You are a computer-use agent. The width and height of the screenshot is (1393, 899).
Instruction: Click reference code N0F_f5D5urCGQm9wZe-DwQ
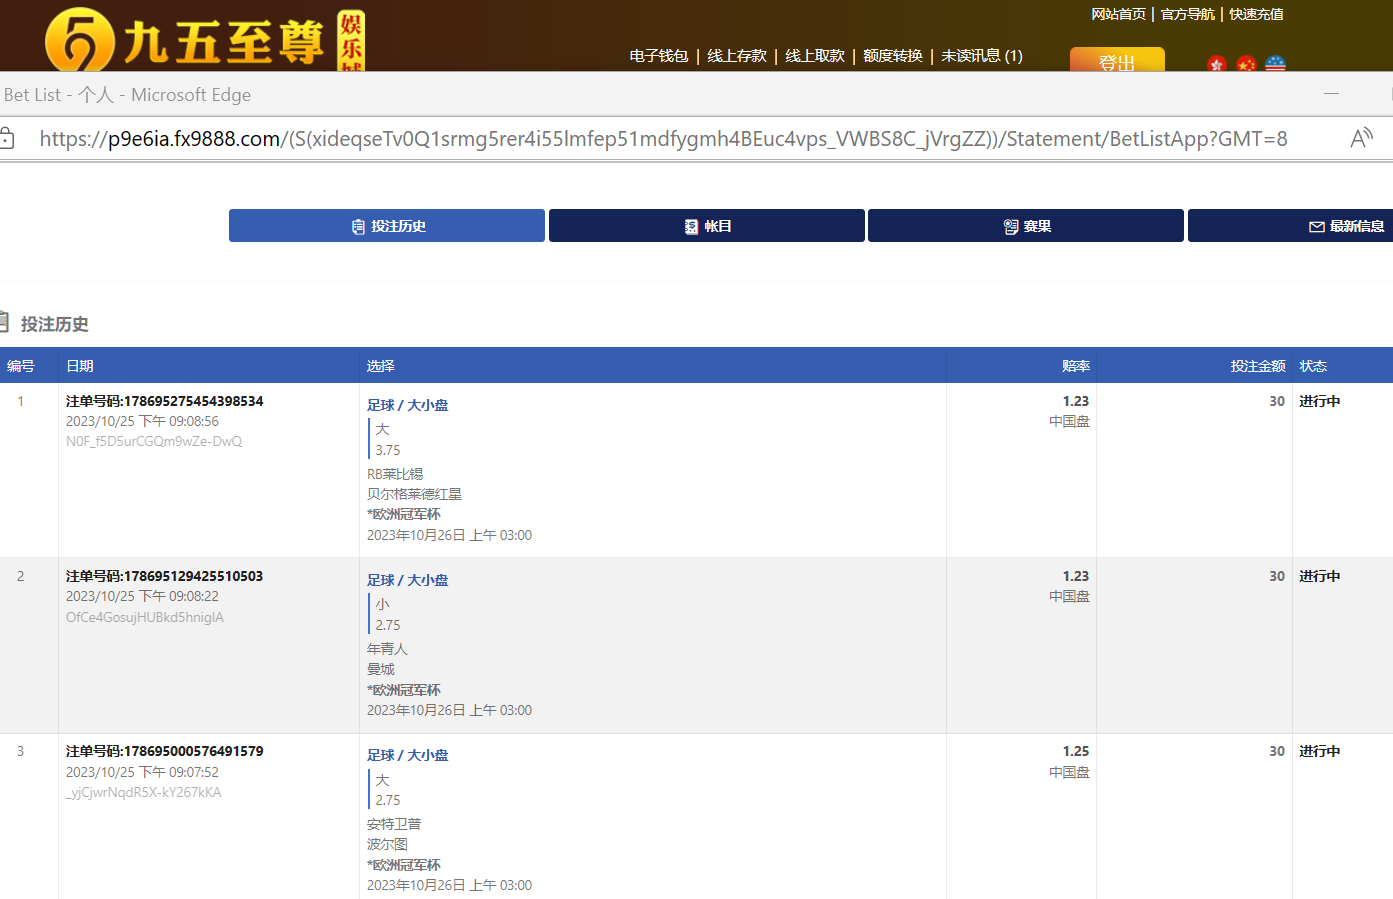click(154, 441)
